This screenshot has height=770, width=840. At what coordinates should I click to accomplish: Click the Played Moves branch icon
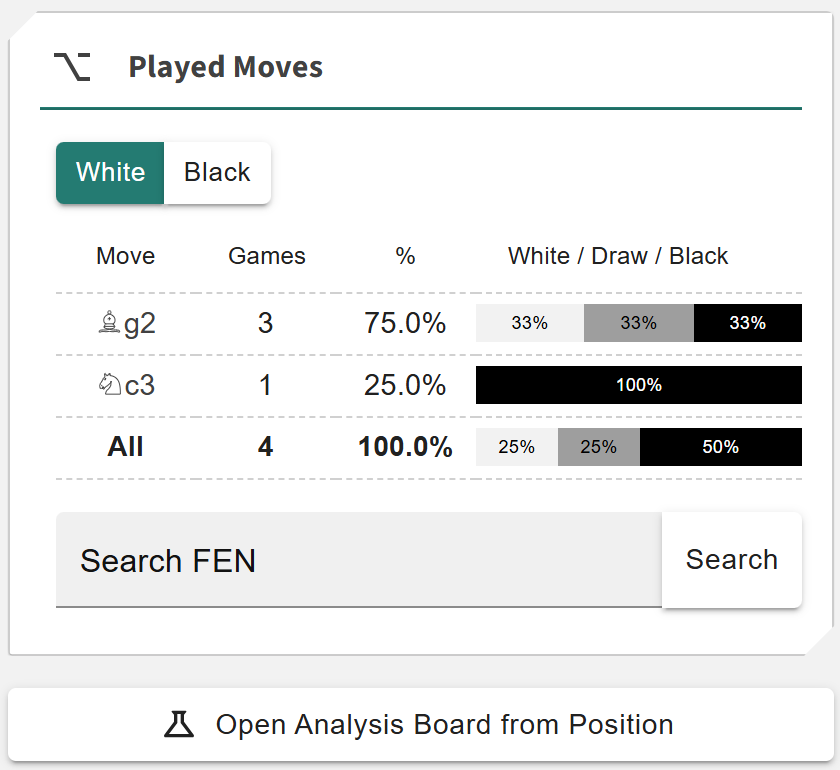72,67
